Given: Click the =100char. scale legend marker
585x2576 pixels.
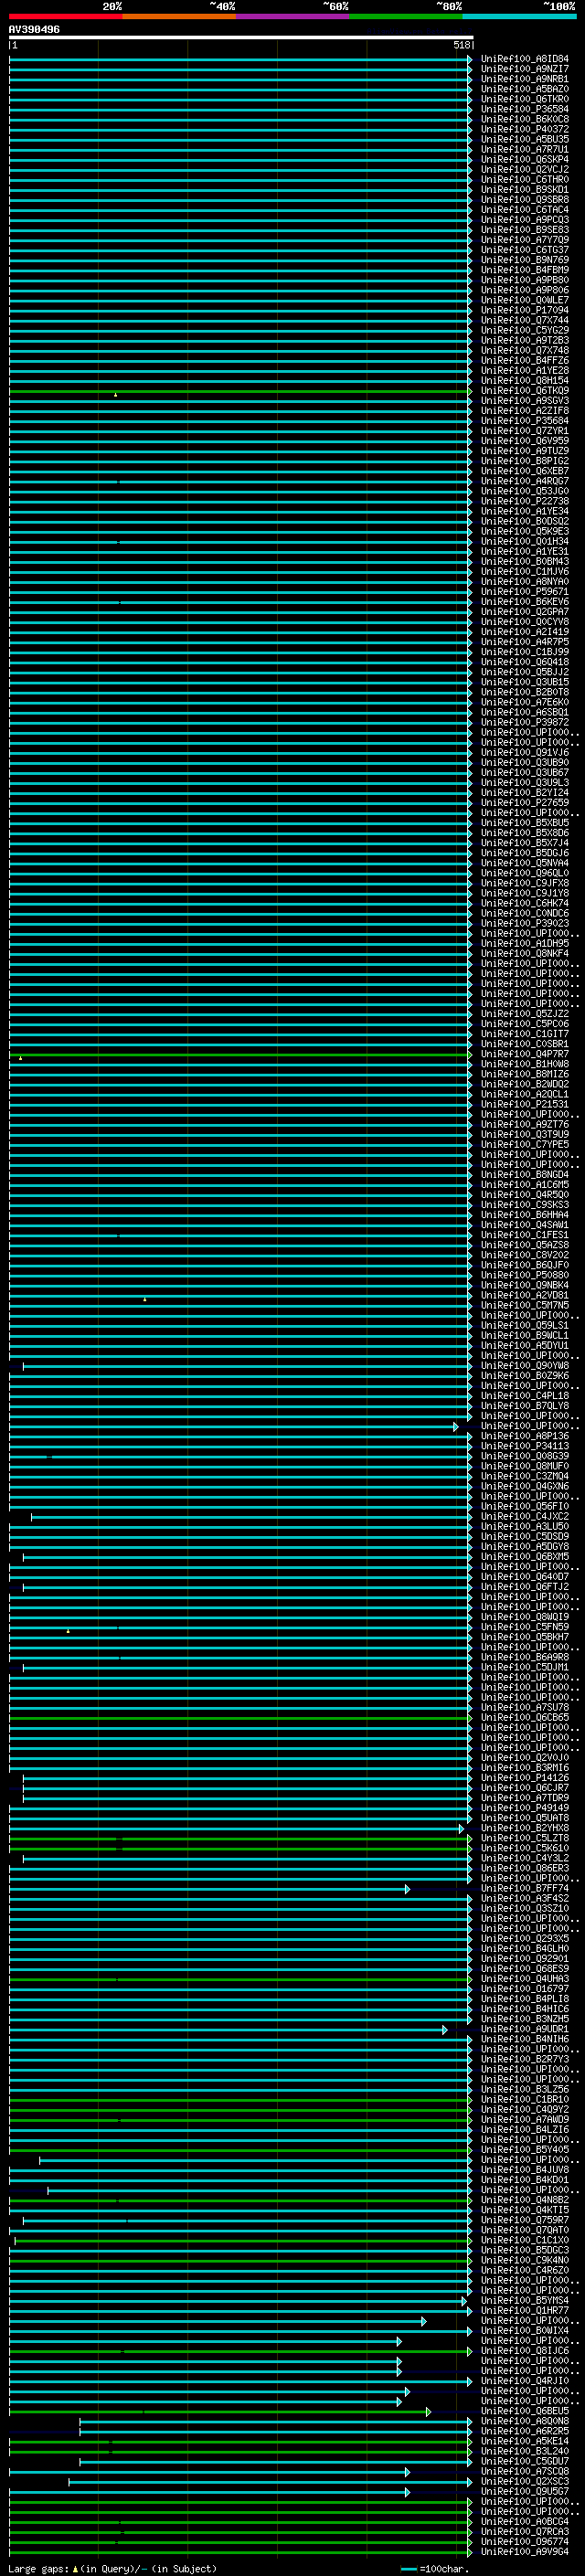Looking at the screenshot, I should tap(435, 2568).
